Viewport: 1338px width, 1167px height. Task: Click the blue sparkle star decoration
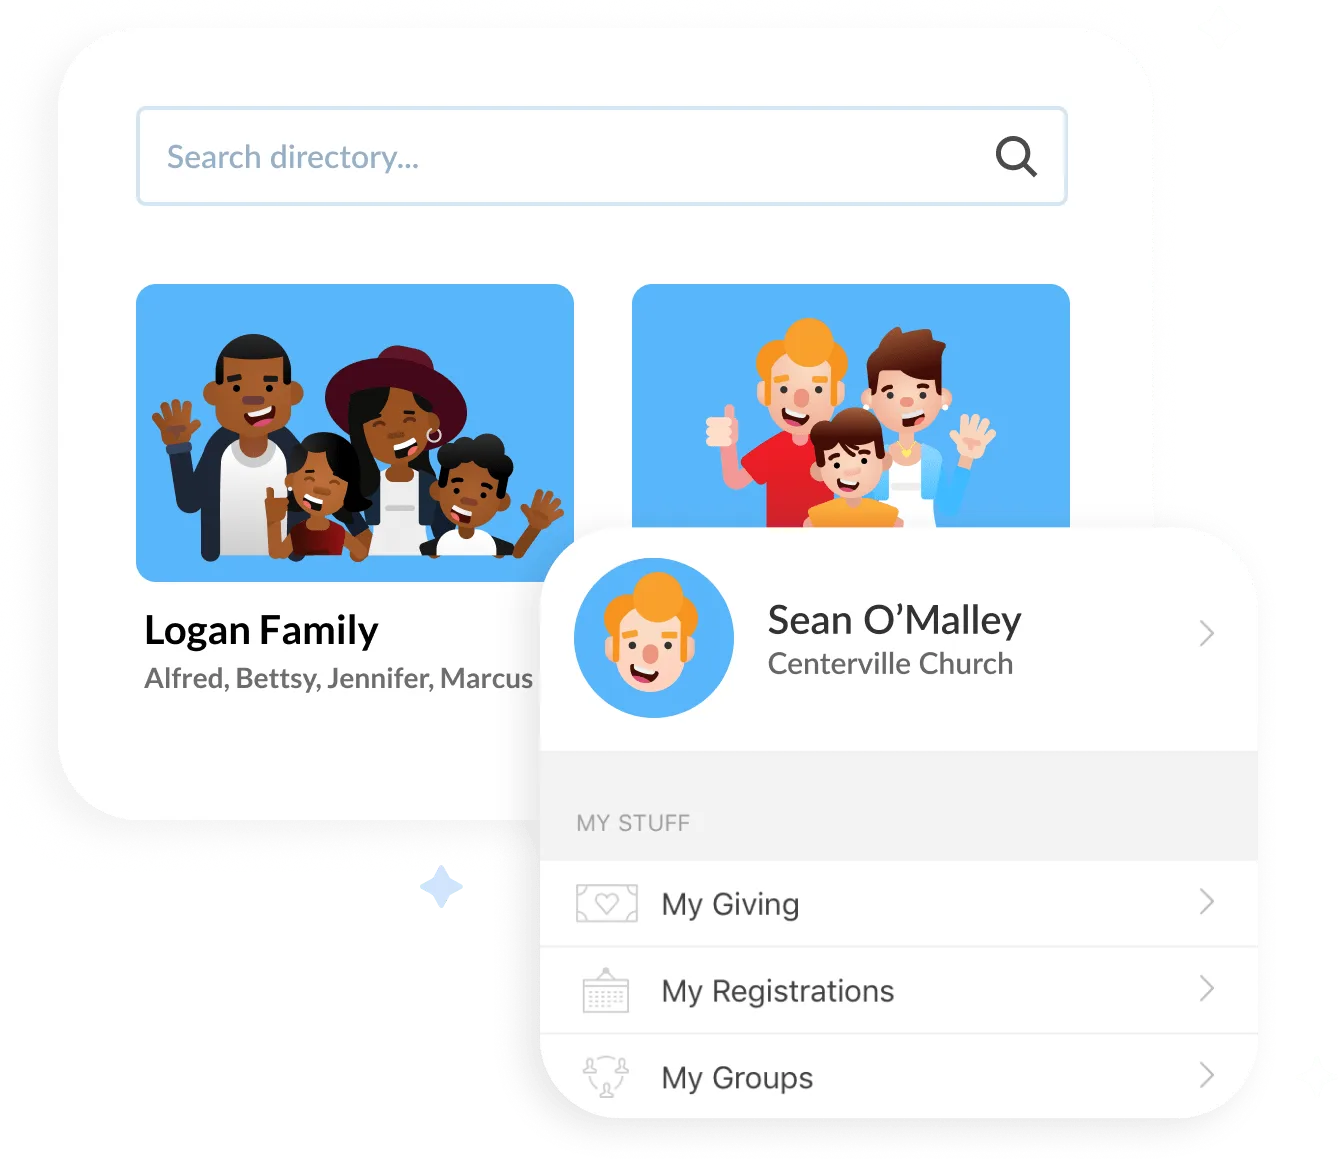pyautogui.click(x=441, y=886)
